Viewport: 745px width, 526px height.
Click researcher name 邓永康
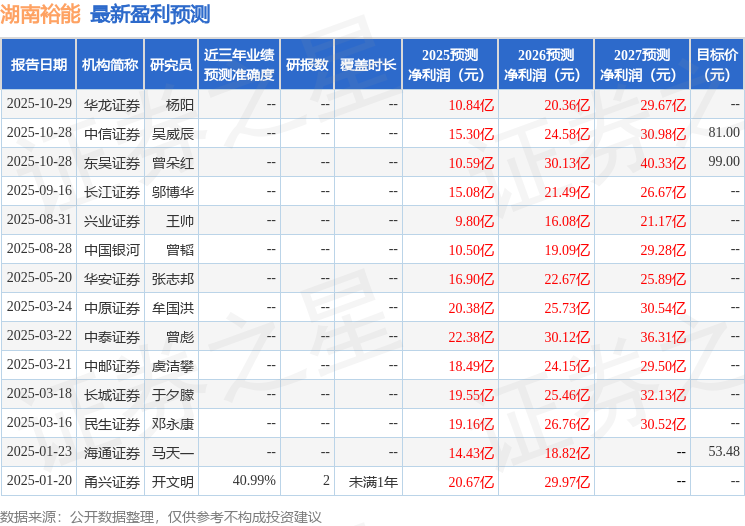(x=173, y=424)
